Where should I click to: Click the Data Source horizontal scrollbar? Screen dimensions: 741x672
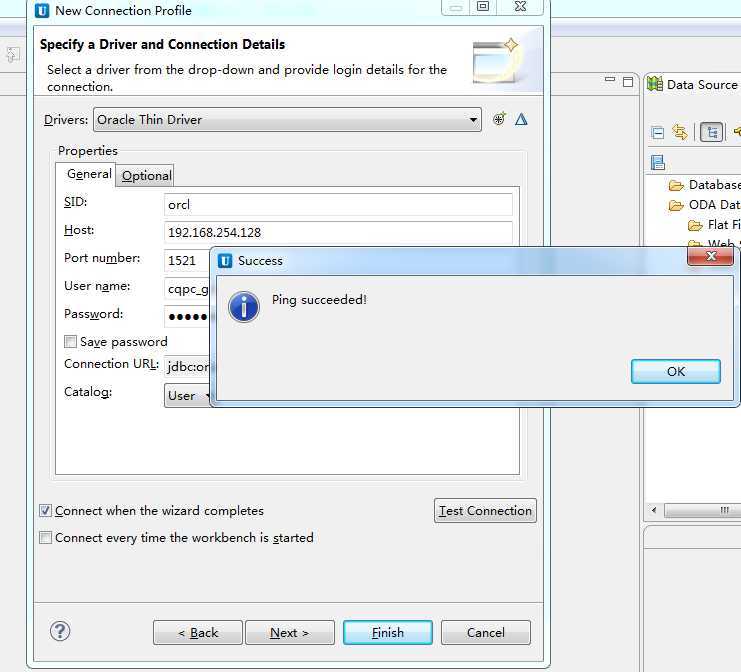pos(702,510)
